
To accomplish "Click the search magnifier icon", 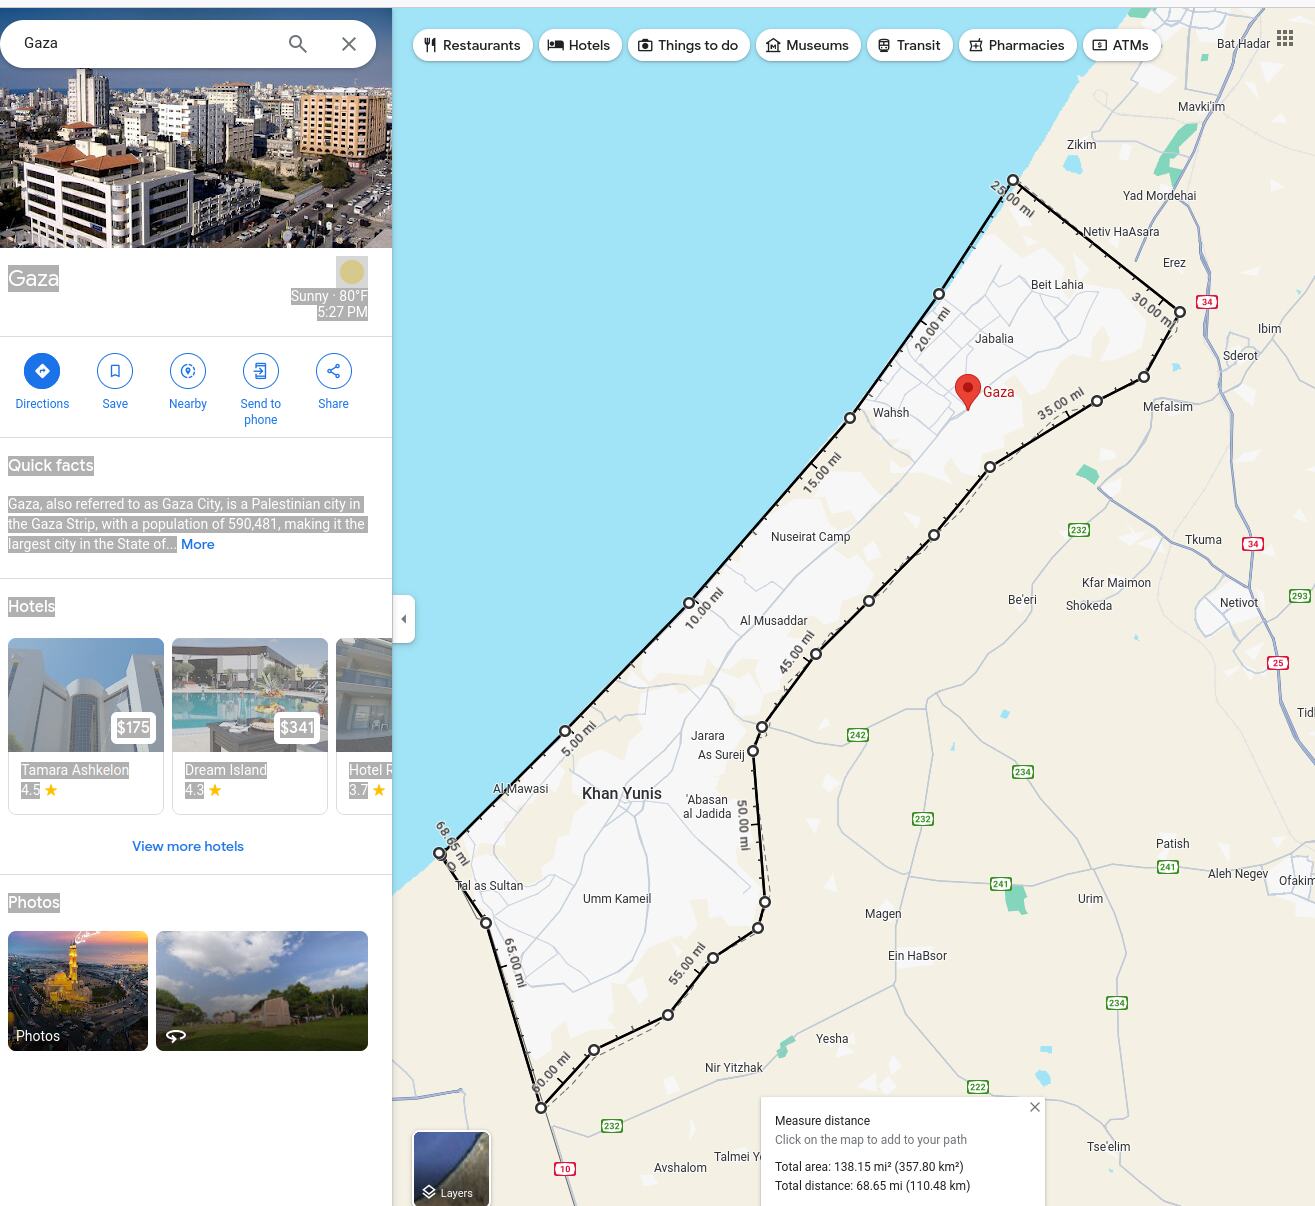I will pyautogui.click(x=297, y=44).
